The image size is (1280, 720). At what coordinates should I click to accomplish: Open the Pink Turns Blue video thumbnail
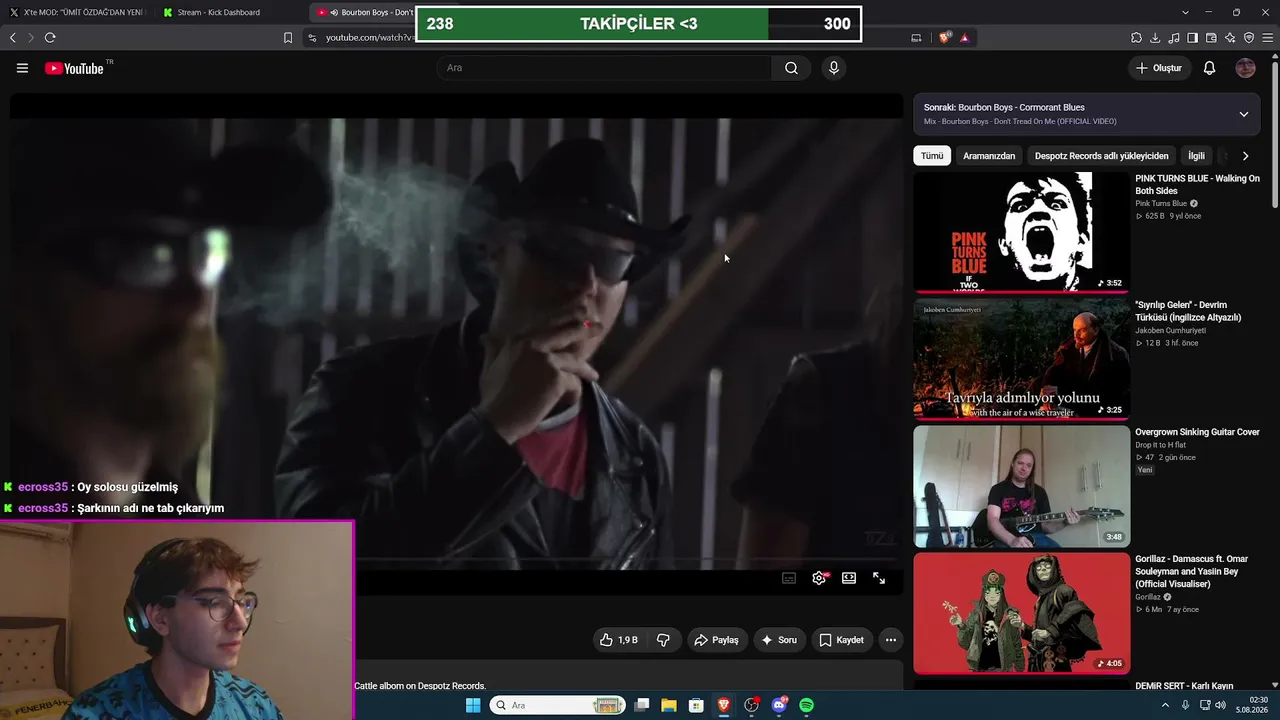pyautogui.click(x=1021, y=232)
